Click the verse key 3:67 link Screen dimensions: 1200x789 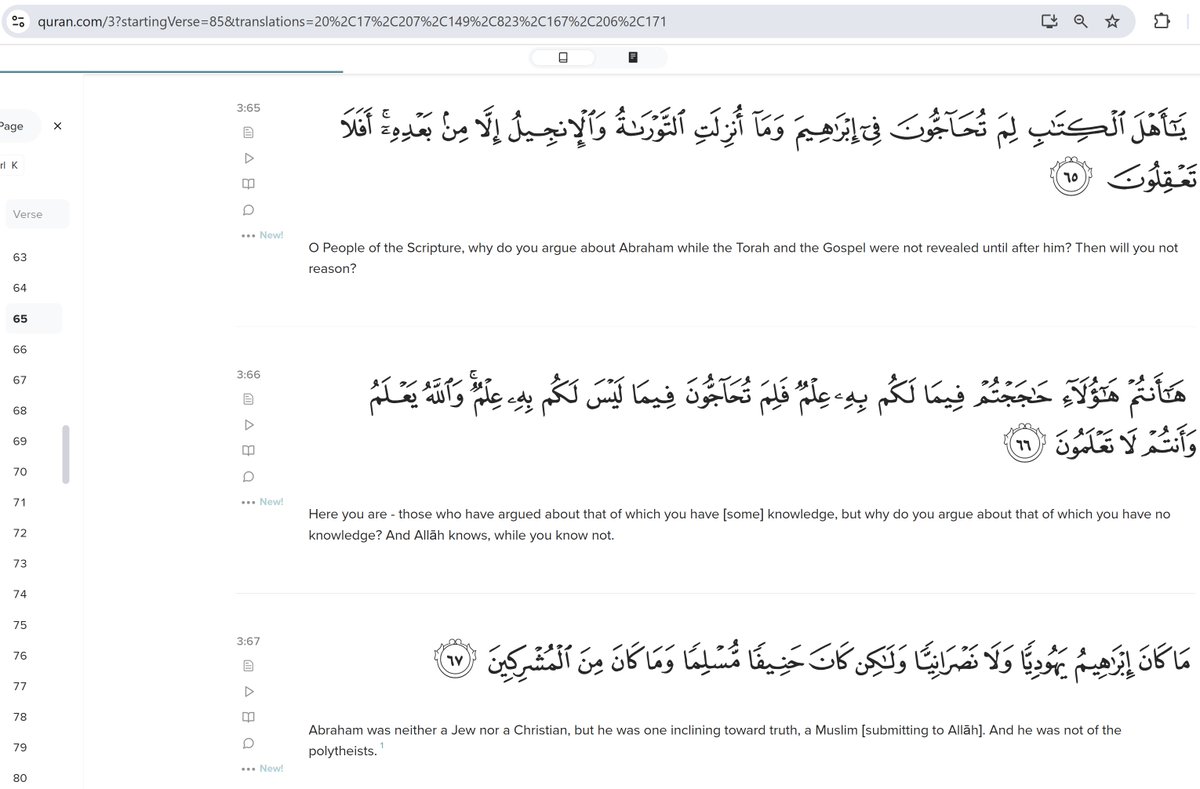click(249, 641)
